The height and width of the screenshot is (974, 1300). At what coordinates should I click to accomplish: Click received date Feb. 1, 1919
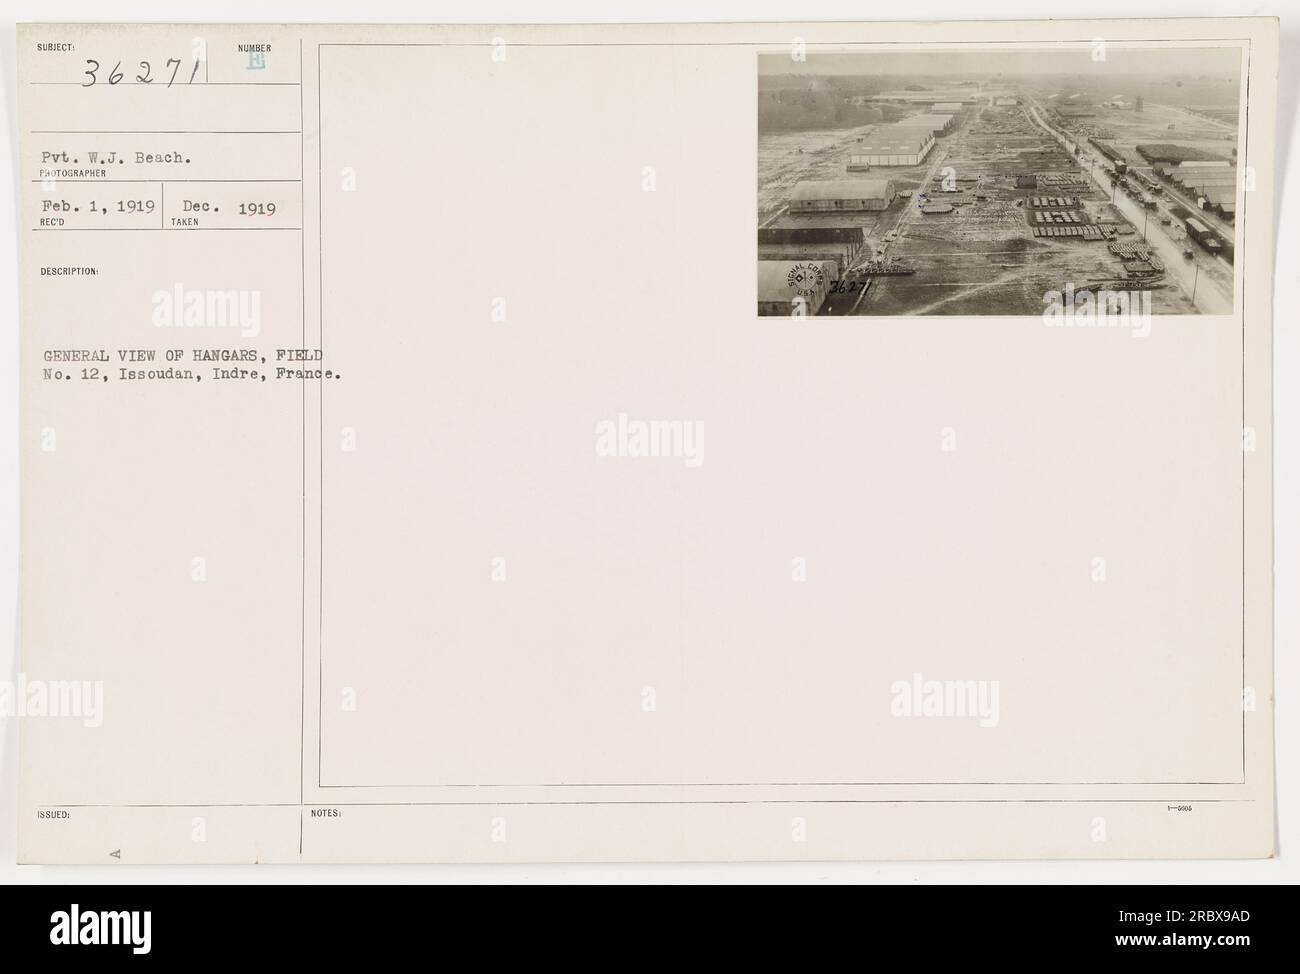click(x=98, y=207)
